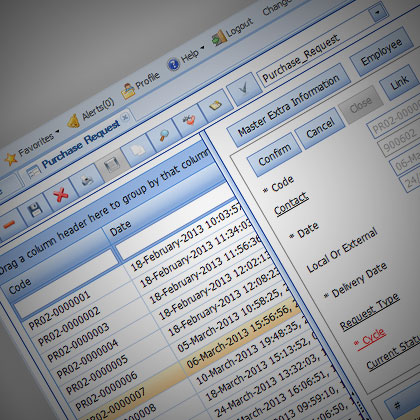
Task: Click the magnifier search toolbar icon
Action: tap(163, 135)
